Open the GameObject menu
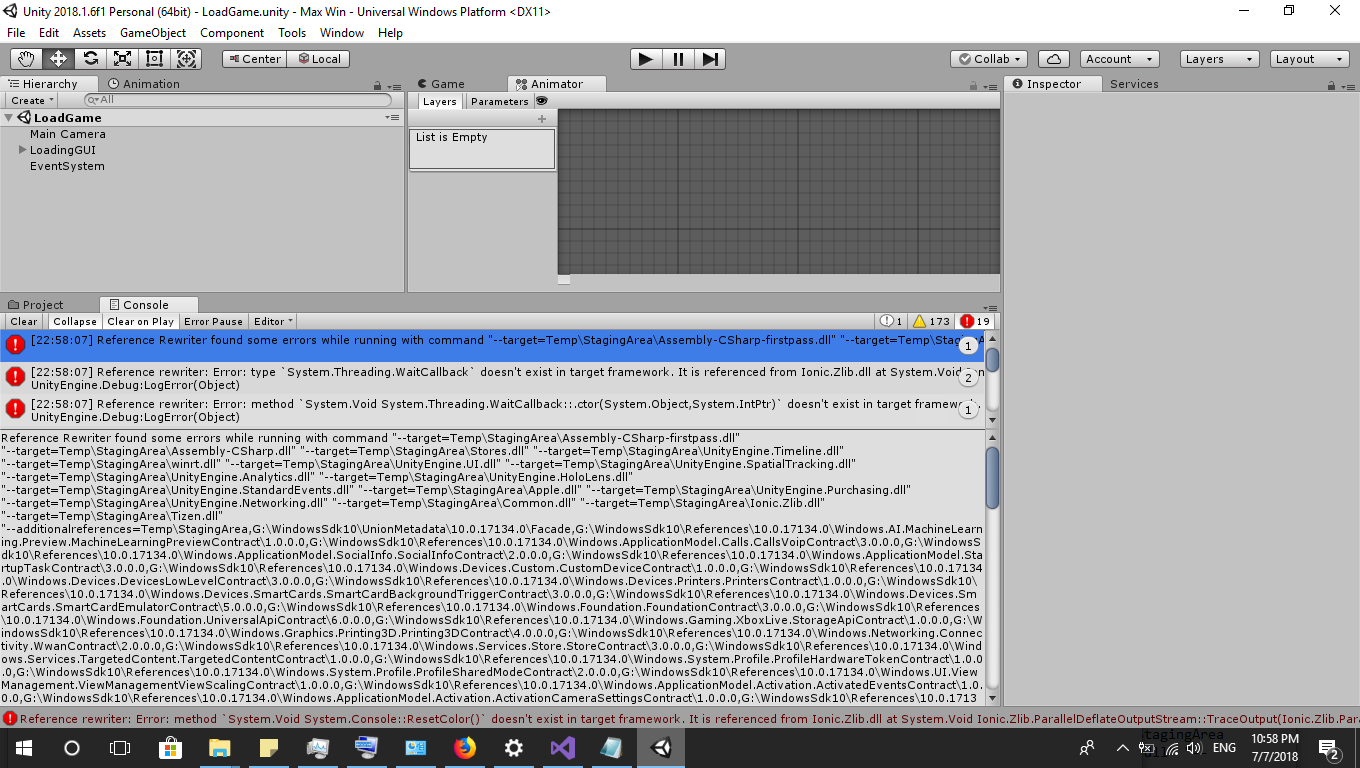Image resolution: width=1360 pixels, height=768 pixels. point(153,33)
